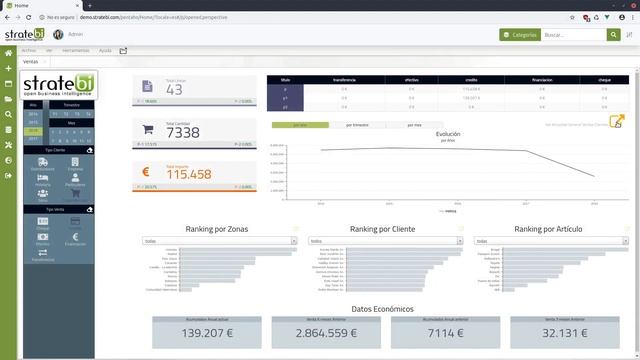Open Home from the green sidebar

pyautogui.click(x=8, y=53)
